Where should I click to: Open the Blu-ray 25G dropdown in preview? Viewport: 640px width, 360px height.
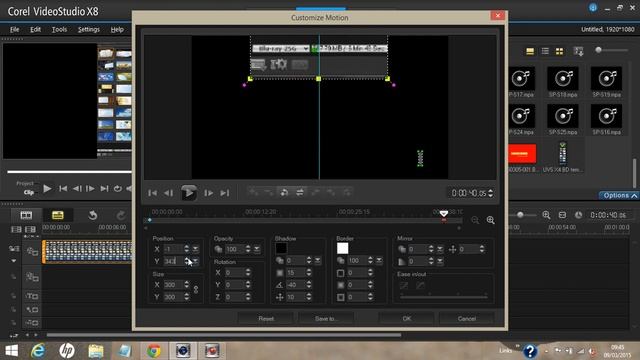tap(281, 49)
